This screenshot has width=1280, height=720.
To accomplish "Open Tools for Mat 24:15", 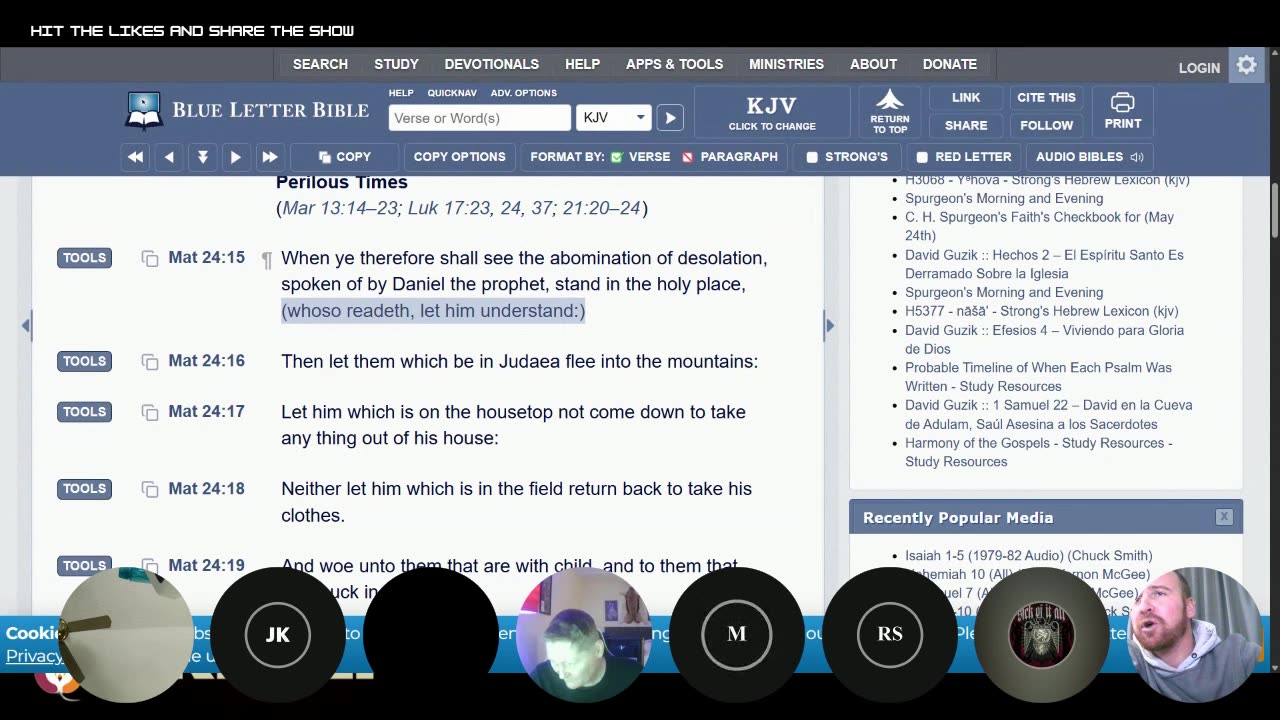I will [84, 258].
